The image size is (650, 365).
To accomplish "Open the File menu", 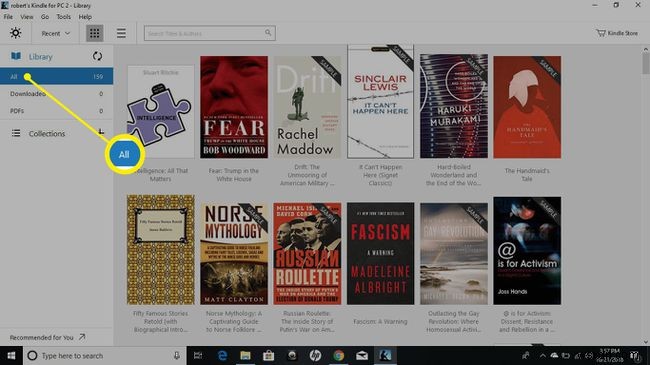I will [x=8, y=17].
